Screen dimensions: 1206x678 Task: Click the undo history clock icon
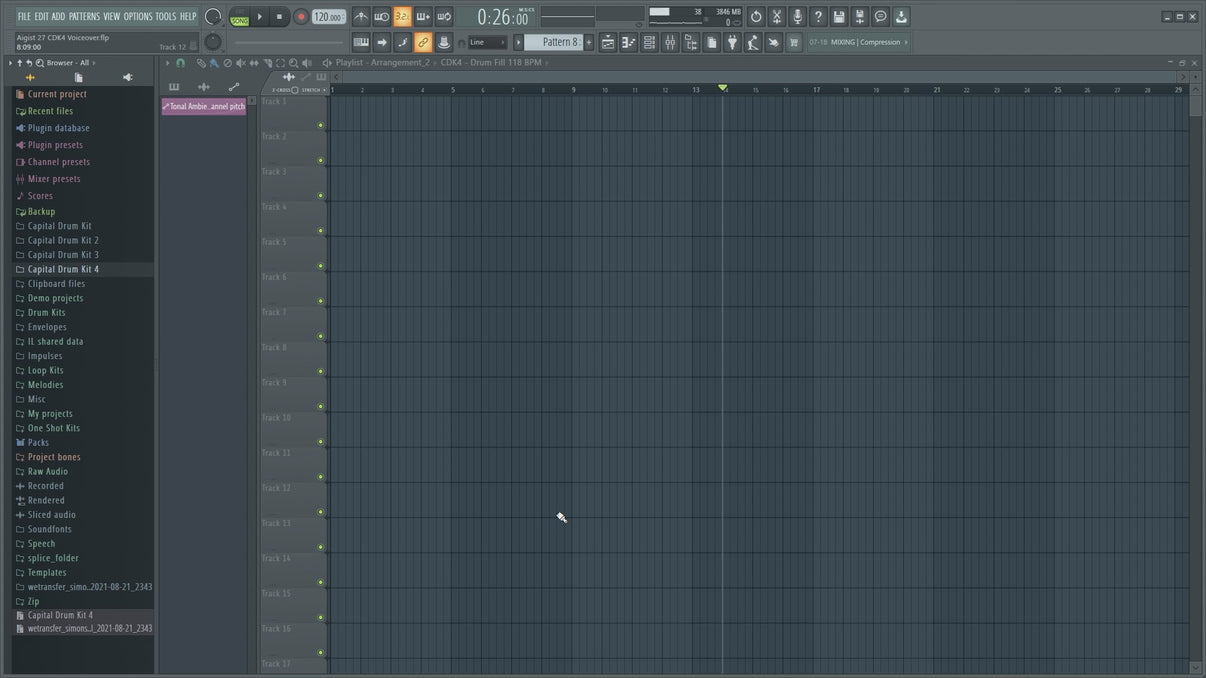756,17
